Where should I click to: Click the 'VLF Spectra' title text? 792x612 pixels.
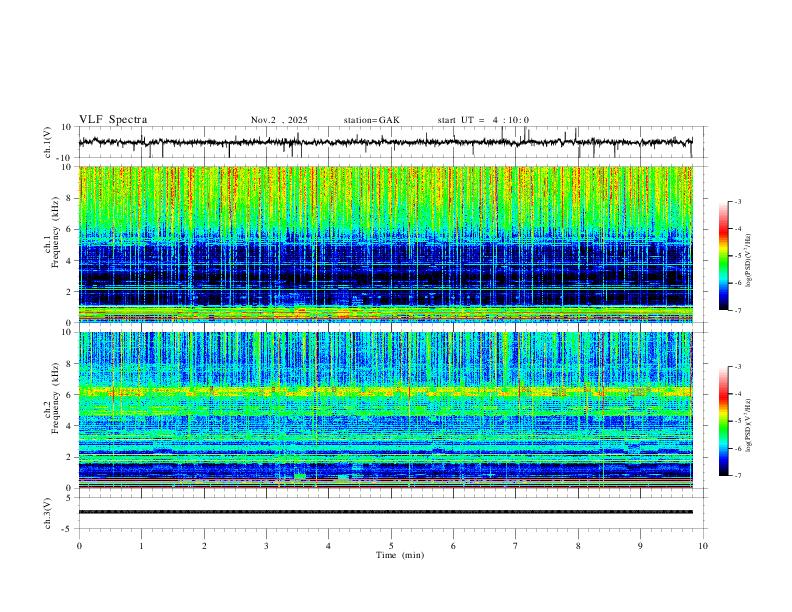click(x=113, y=120)
